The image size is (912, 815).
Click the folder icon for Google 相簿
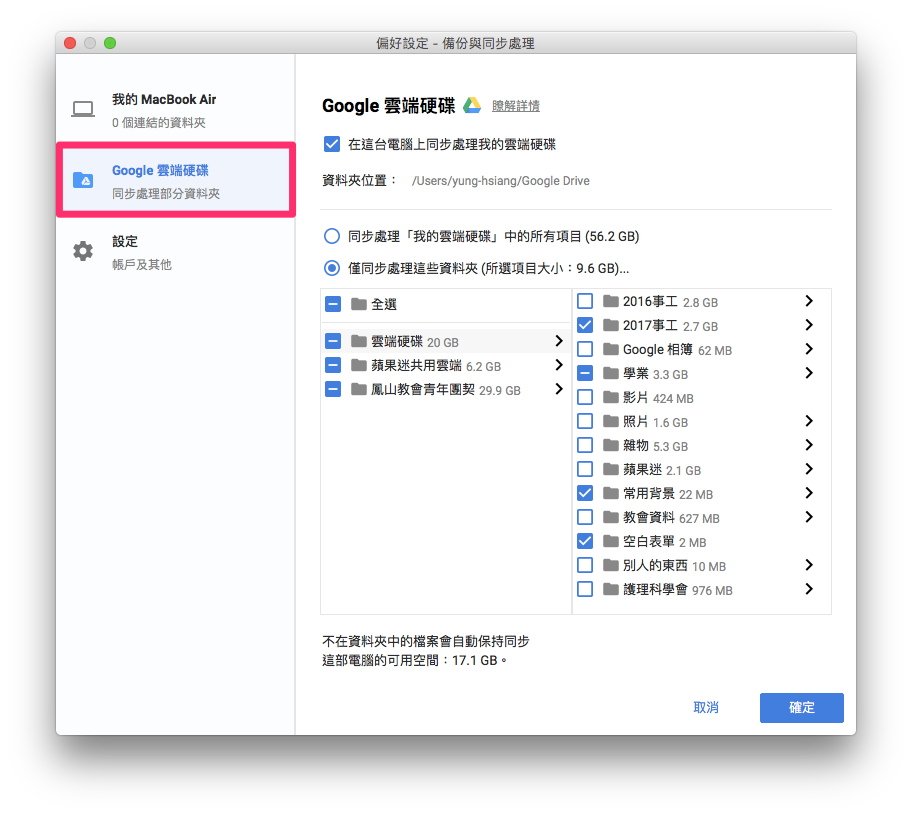611,349
